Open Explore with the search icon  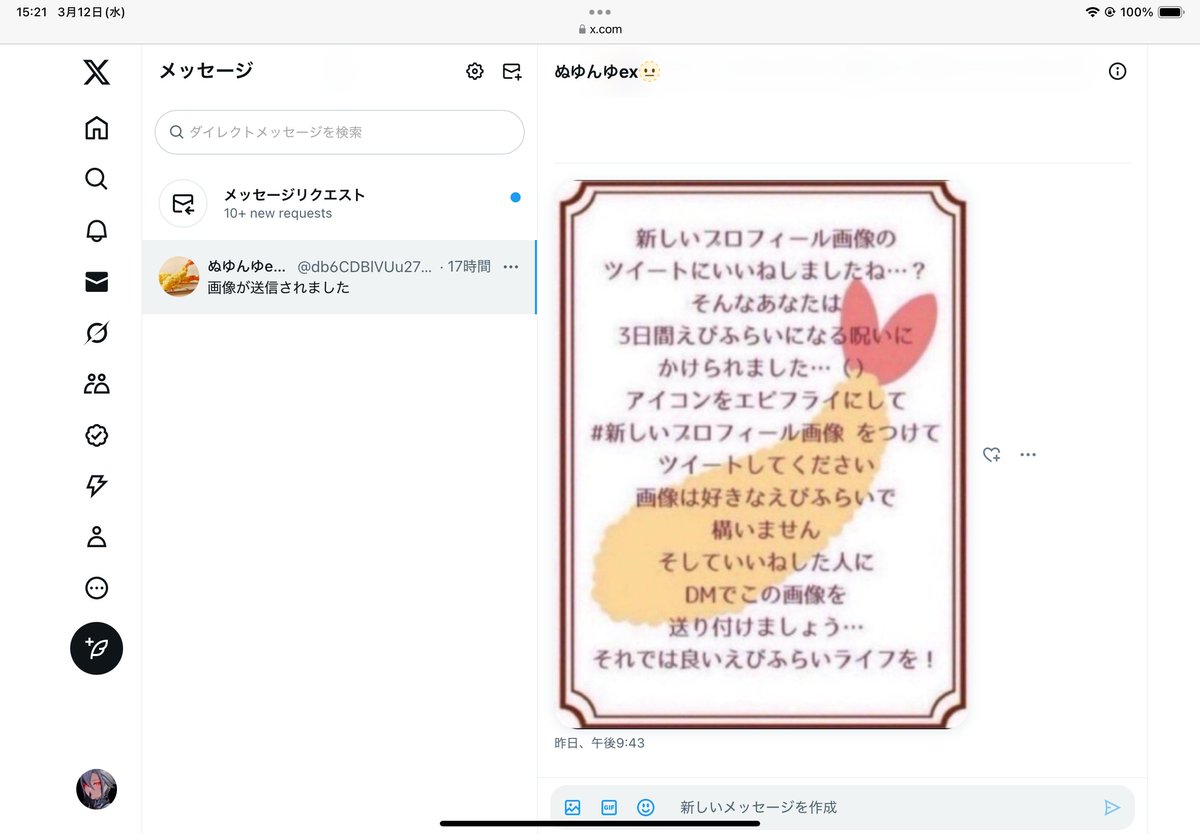[x=95, y=179]
